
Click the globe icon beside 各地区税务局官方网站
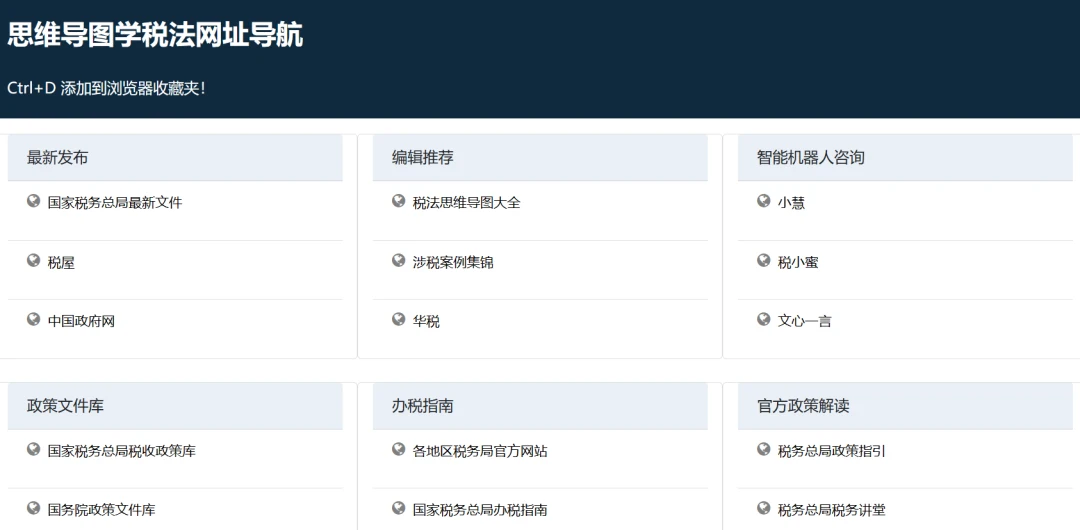point(398,449)
